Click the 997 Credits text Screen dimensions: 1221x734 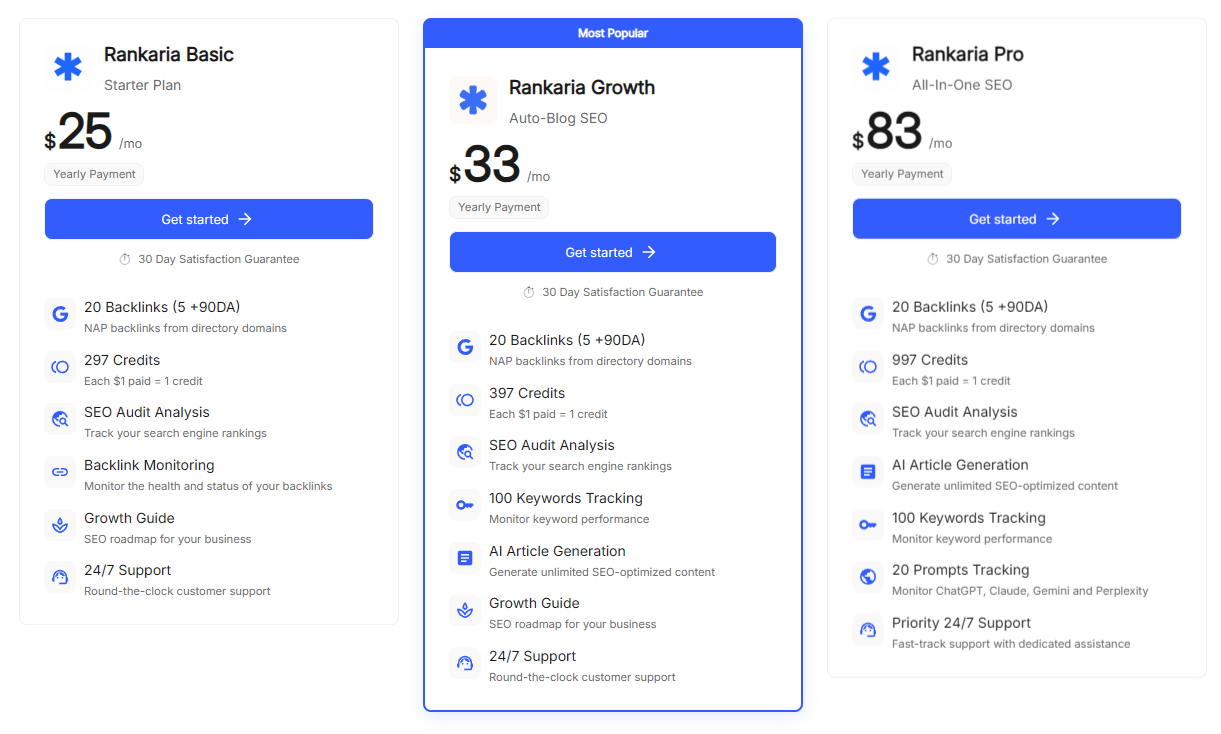click(930, 360)
